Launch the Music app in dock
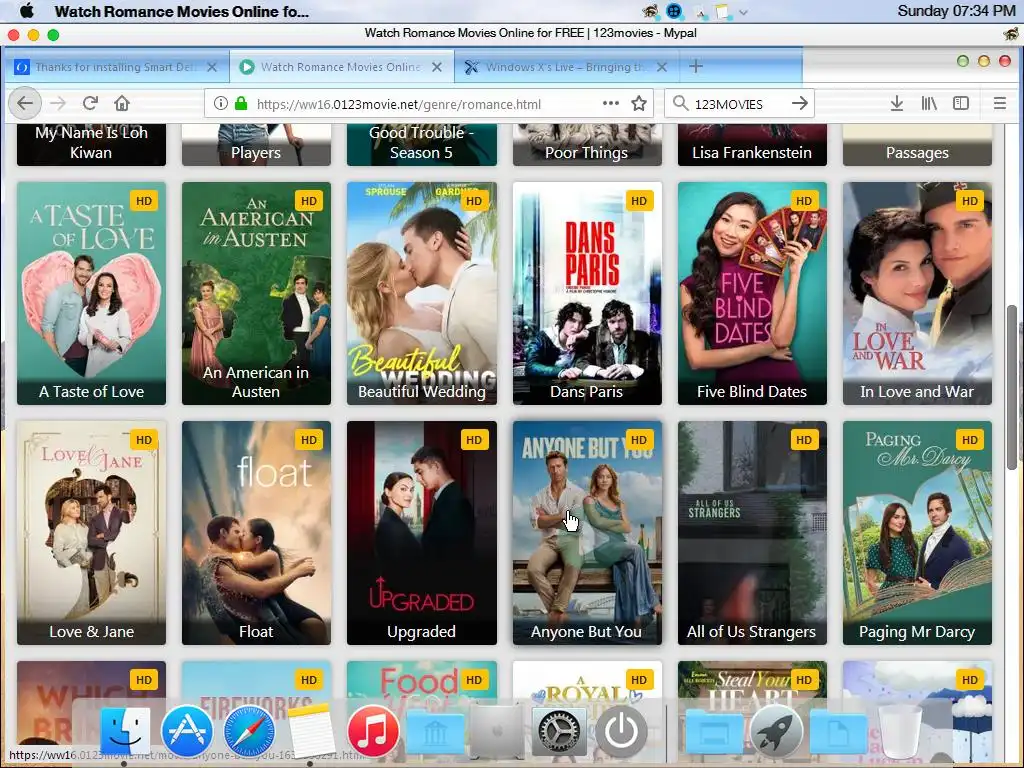Viewport: 1024px width, 768px height. [x=373, y=731]
